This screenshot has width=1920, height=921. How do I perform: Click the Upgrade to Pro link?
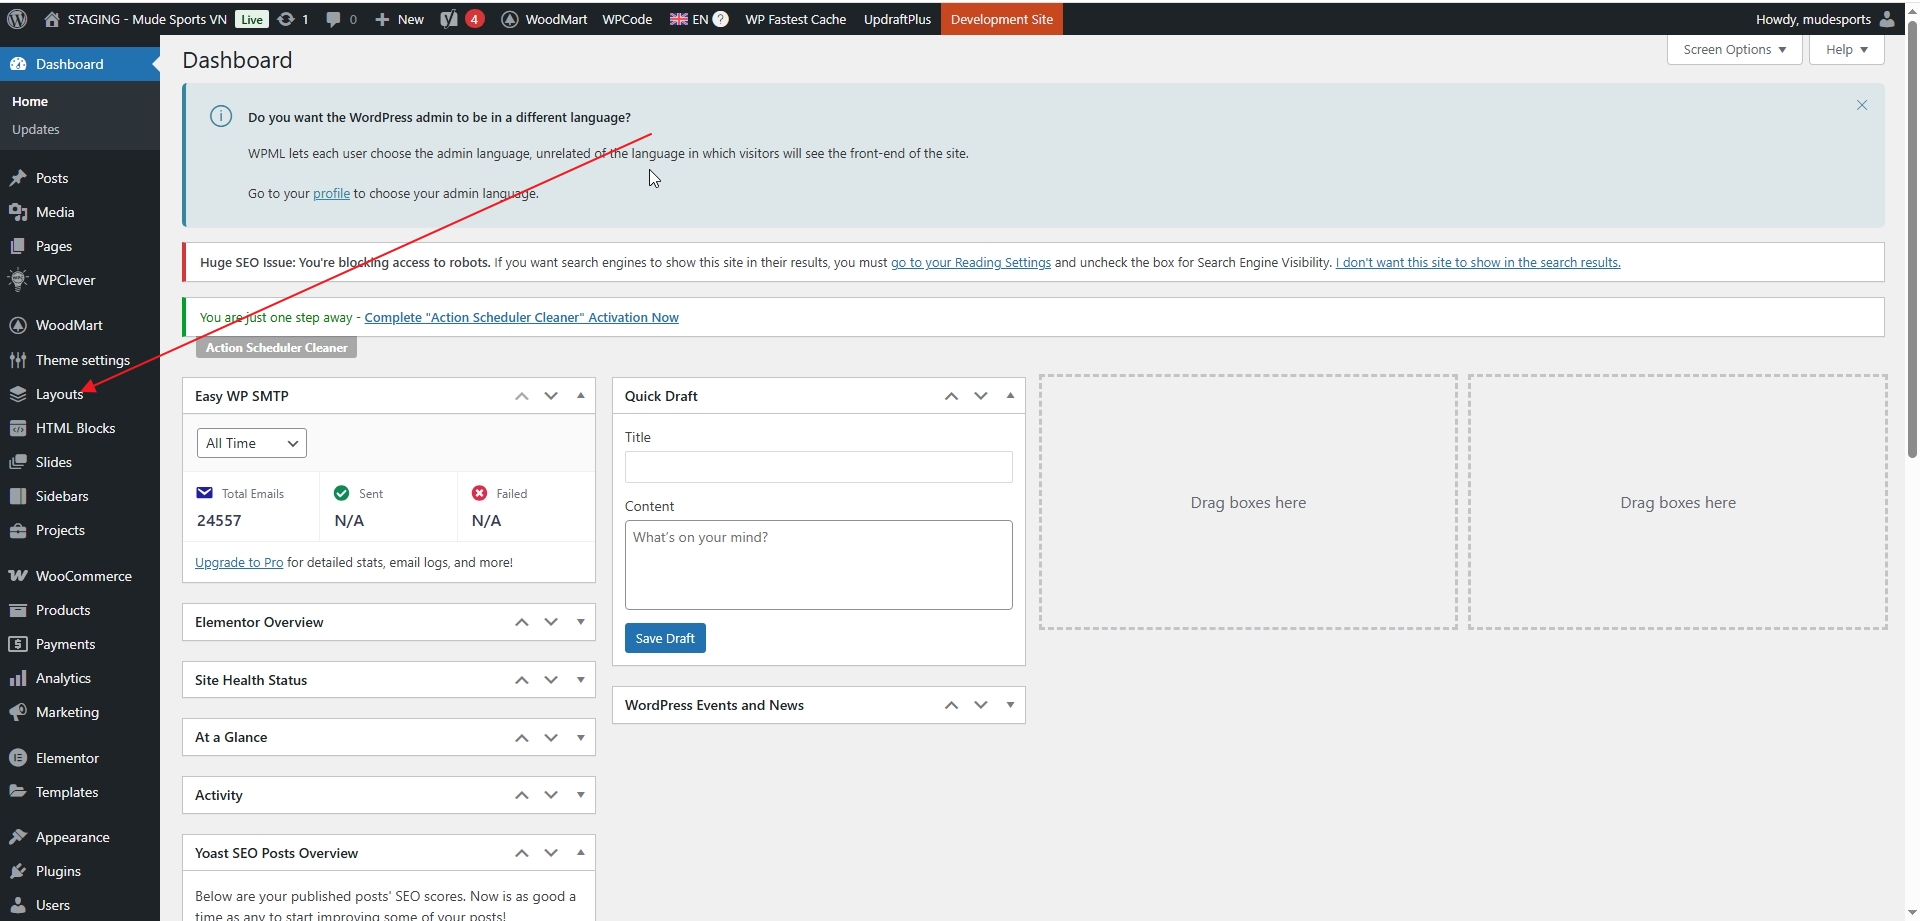click(x=239, y=563)
